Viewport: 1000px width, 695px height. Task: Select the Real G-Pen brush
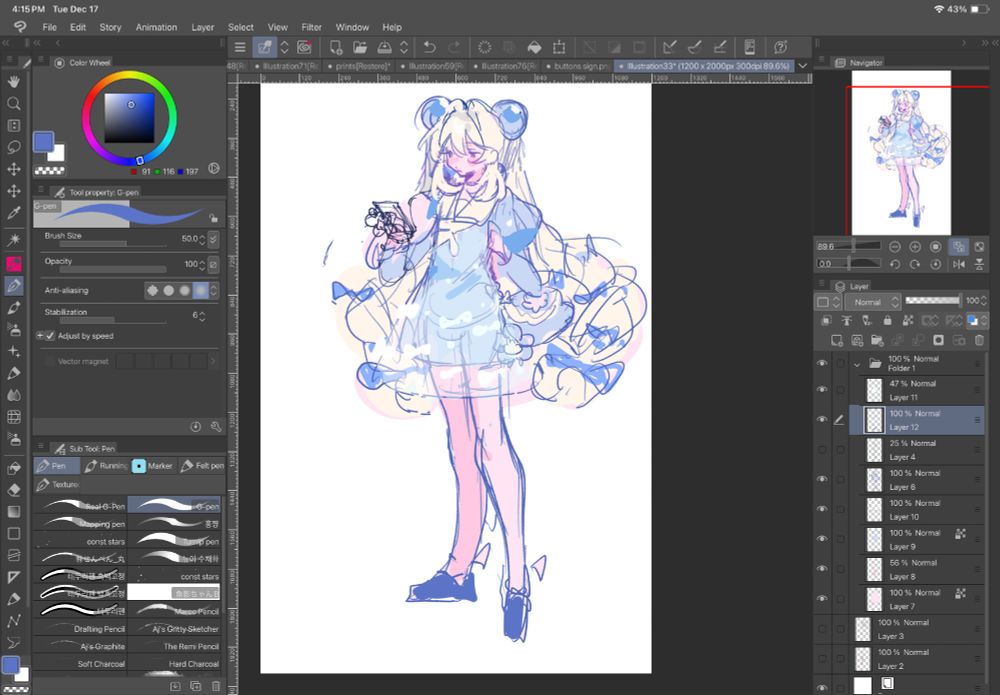[x=81, y=506]
